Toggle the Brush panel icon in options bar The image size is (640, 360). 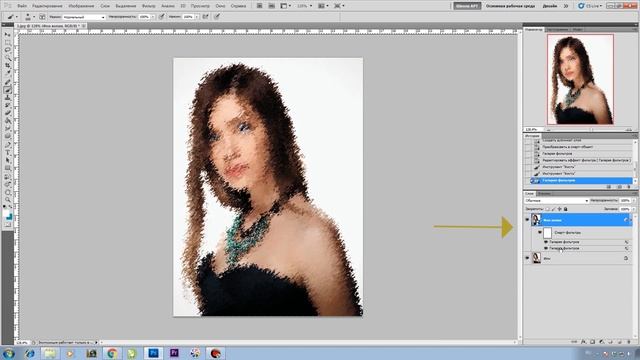[42, 17]
